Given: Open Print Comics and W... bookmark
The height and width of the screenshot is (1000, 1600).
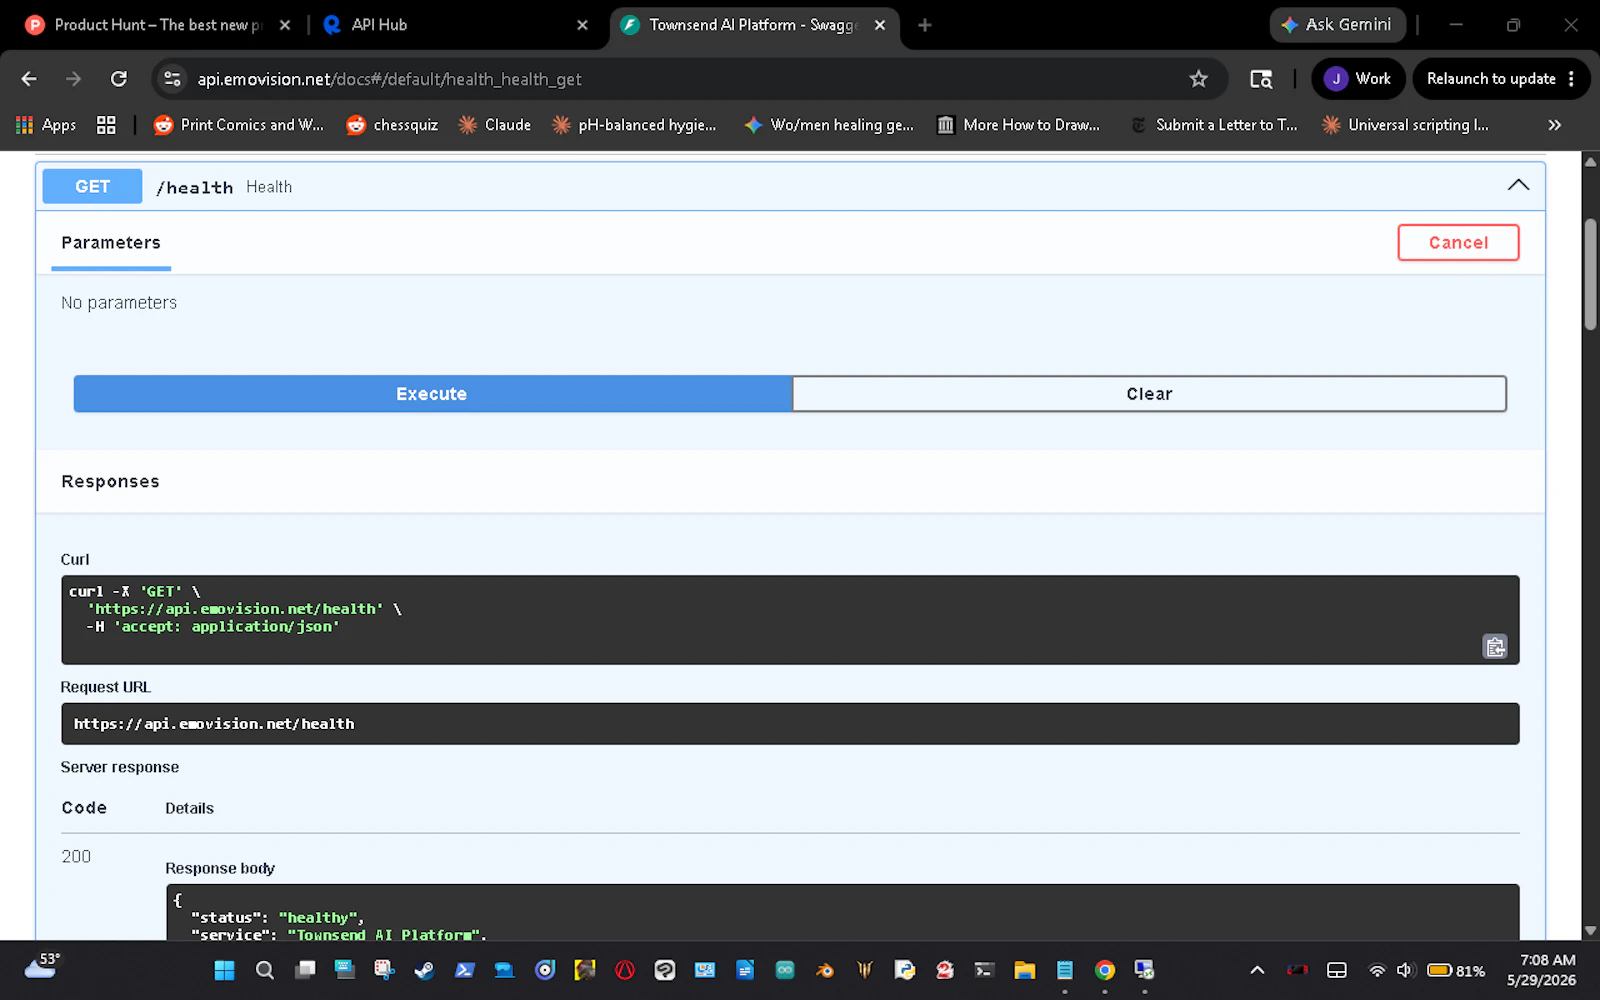Looking at the screenshot, I should pos(239,125).
